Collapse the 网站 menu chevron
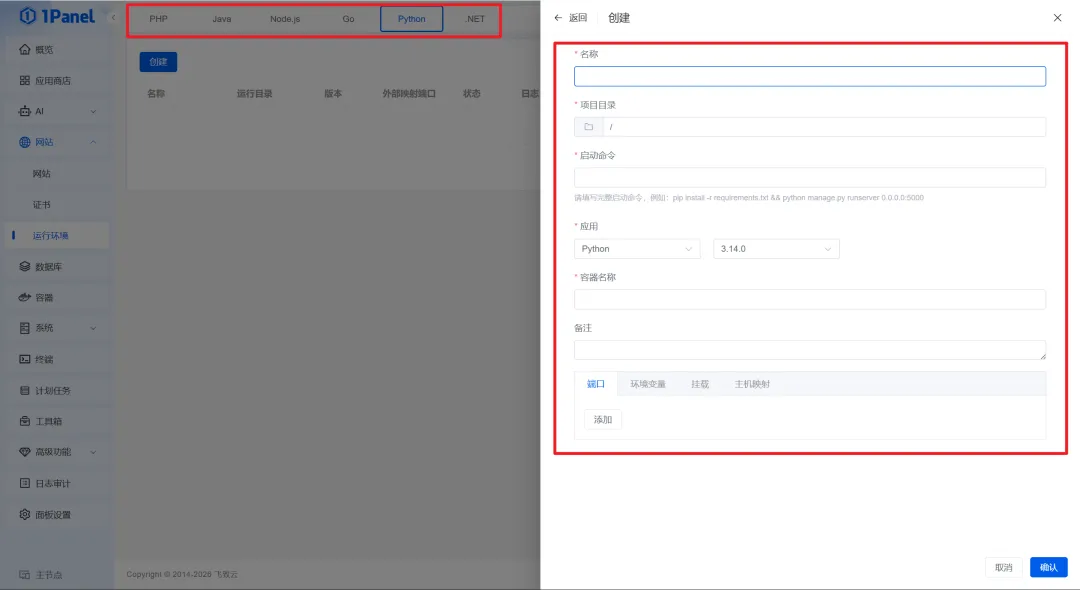The width and height of the screenshot is (1080, 590). (x=93, y=142)
